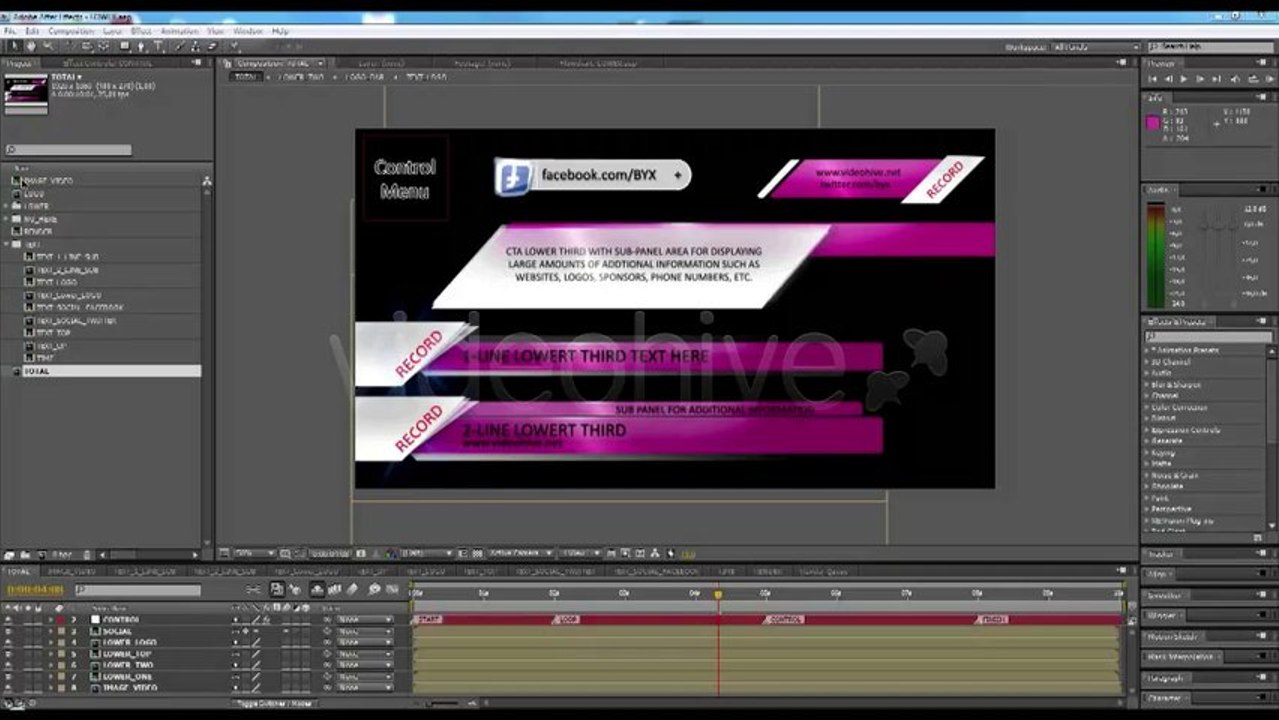Toggle collapse transformations switch for SOCIAL layer

click(x=245, y=631)
